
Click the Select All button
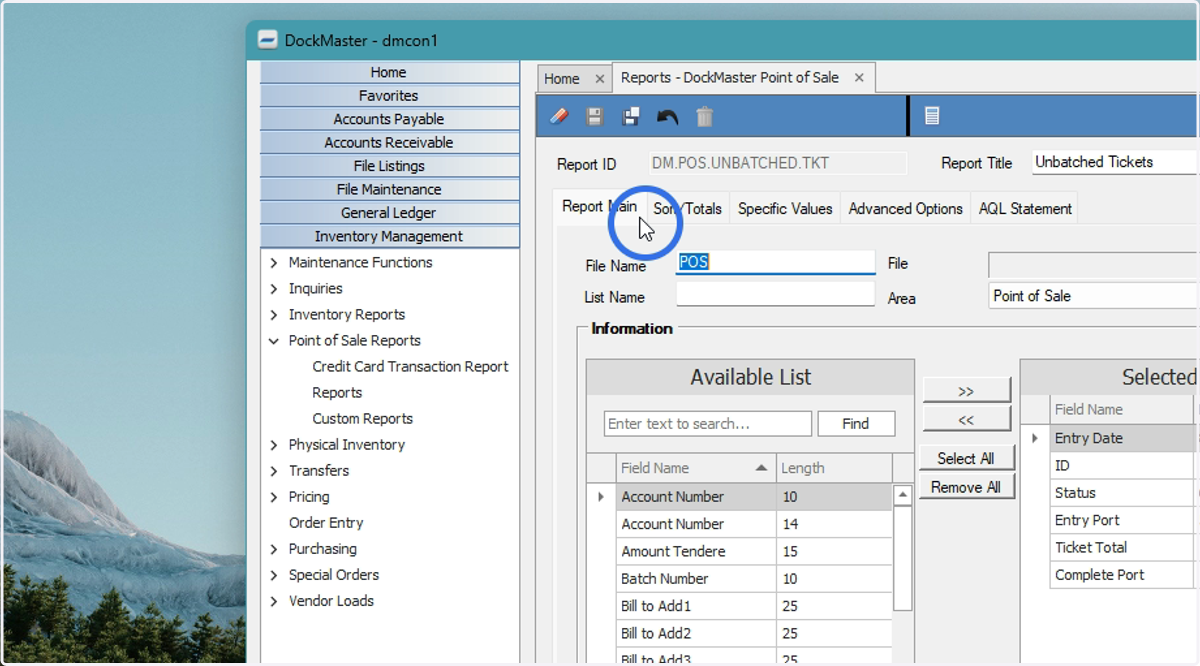(x=966, y=459)
